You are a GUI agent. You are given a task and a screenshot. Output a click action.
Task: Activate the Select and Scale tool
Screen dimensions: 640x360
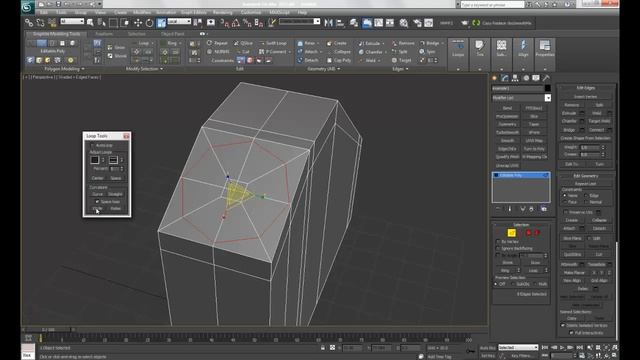[161, 23]
